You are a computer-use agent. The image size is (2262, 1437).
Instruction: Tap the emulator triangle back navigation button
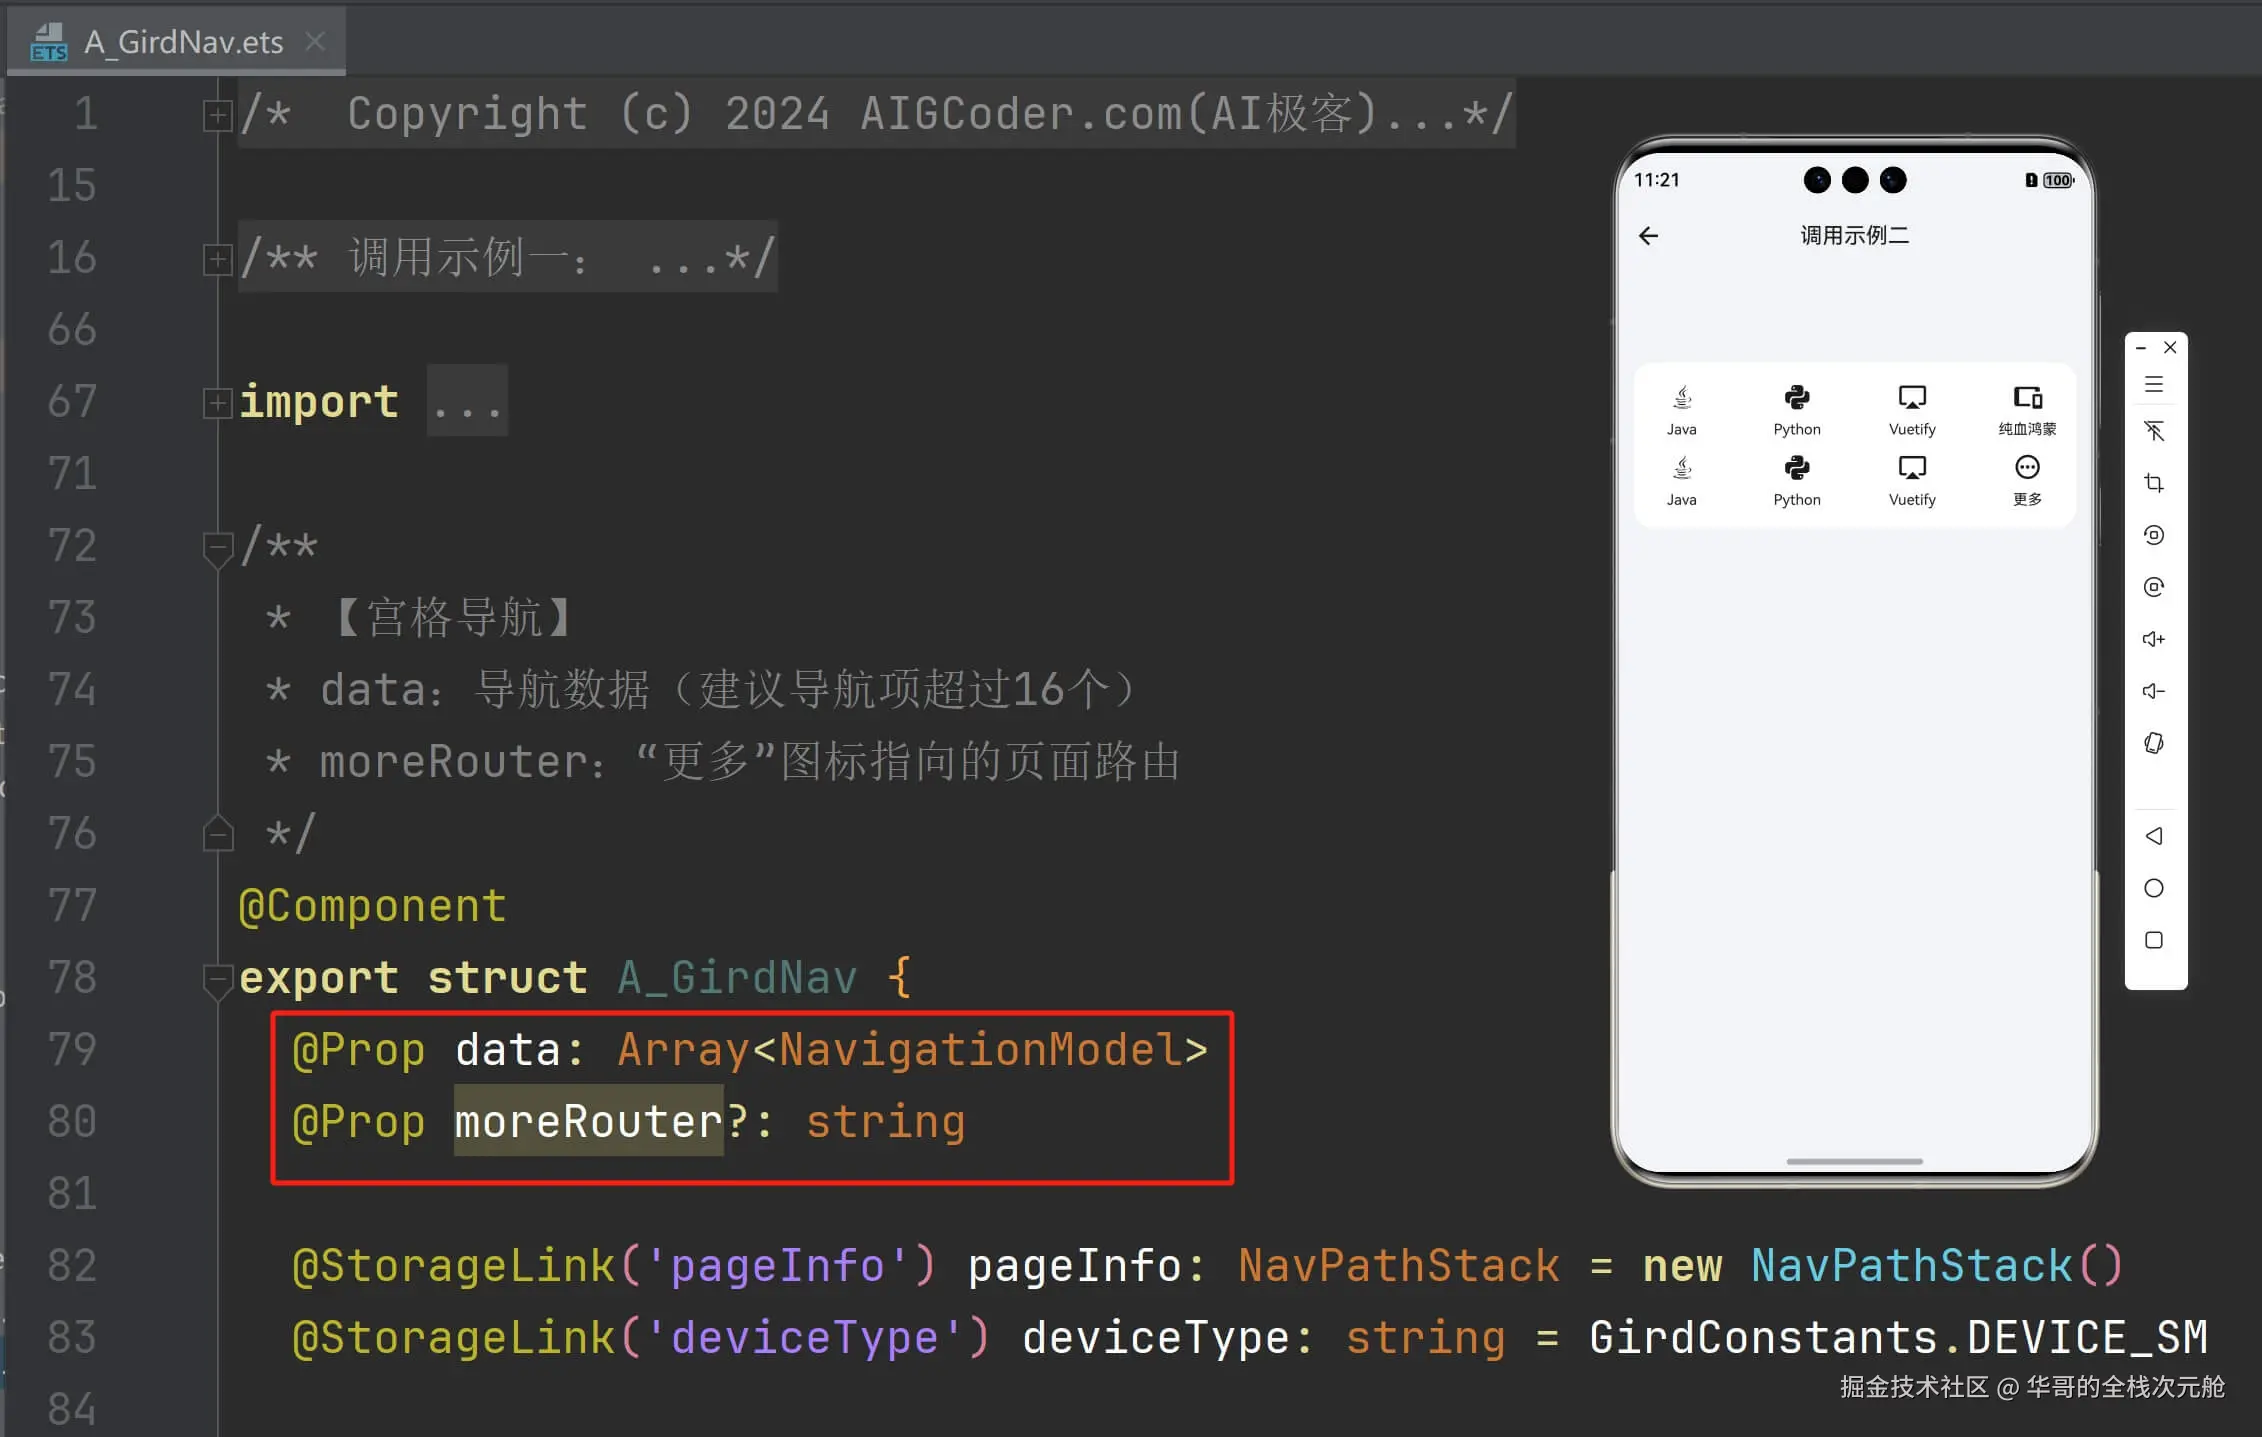(2154, 836)
